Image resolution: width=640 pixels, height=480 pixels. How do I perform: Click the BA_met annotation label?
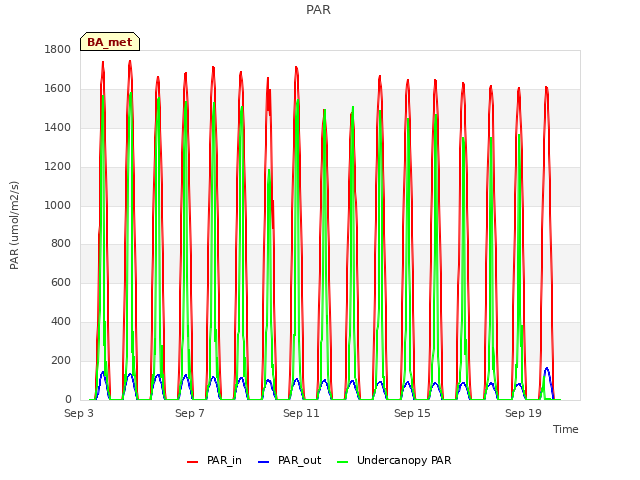(x=110, y=42)
